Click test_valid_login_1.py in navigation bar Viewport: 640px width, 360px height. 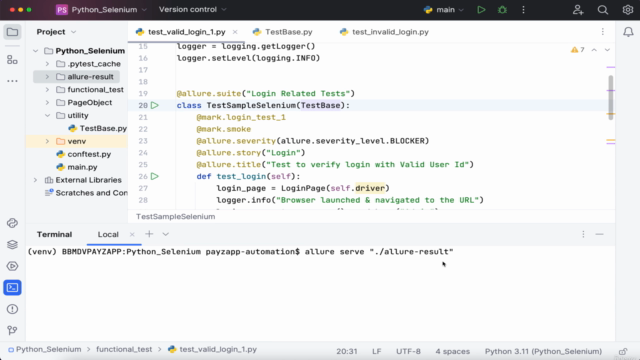coord(213,350)
